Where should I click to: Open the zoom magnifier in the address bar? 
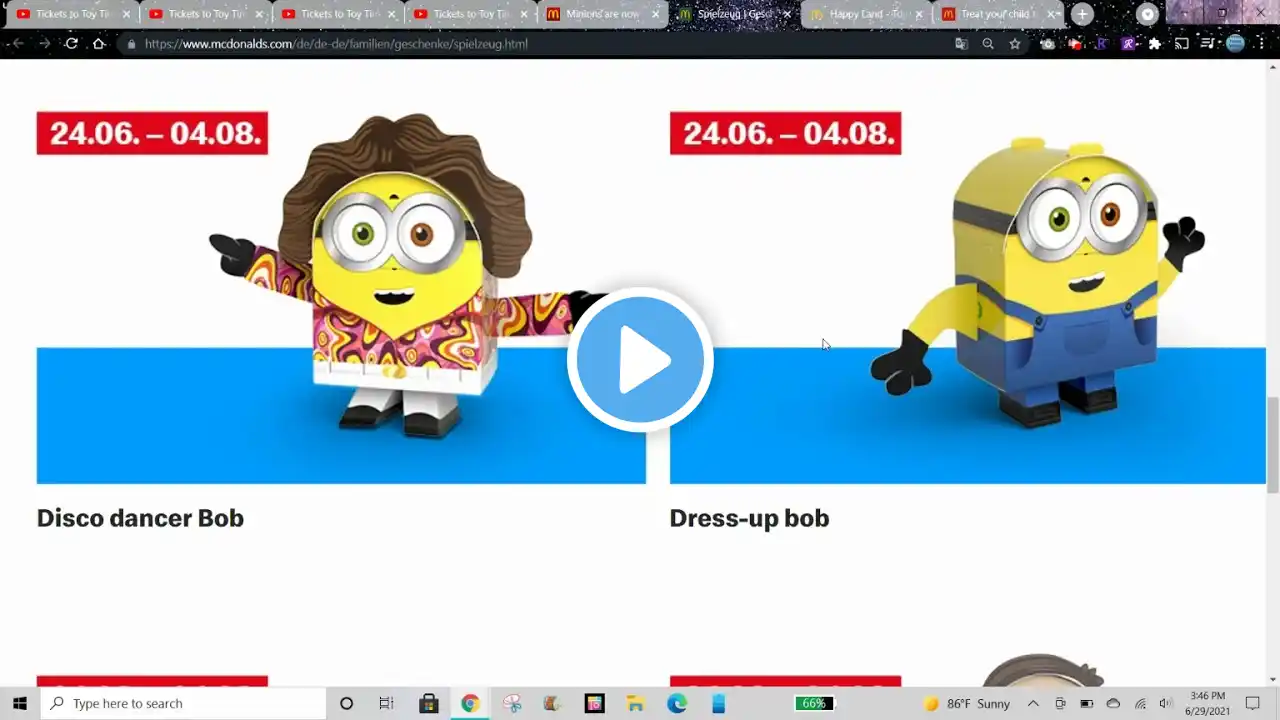988,44
